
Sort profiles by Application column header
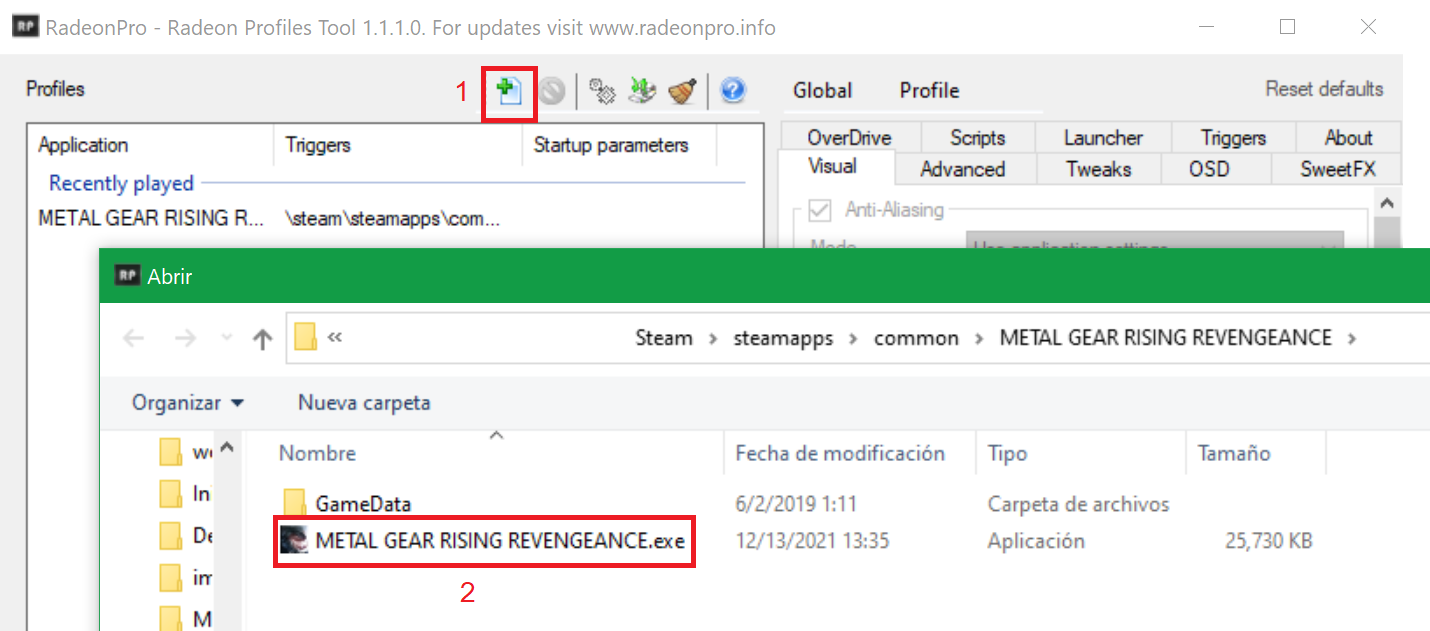pyautogui.click(x=150, y=145)
